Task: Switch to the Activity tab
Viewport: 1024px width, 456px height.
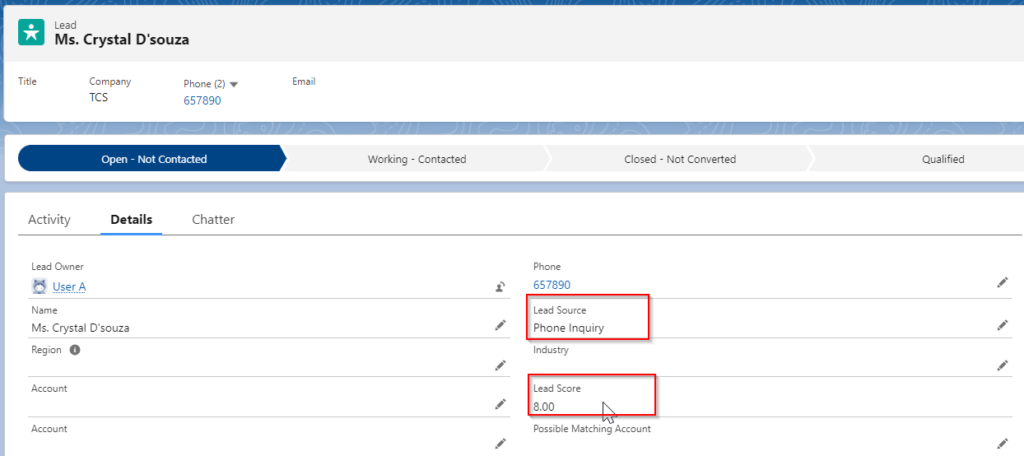Action: [49, 219]
